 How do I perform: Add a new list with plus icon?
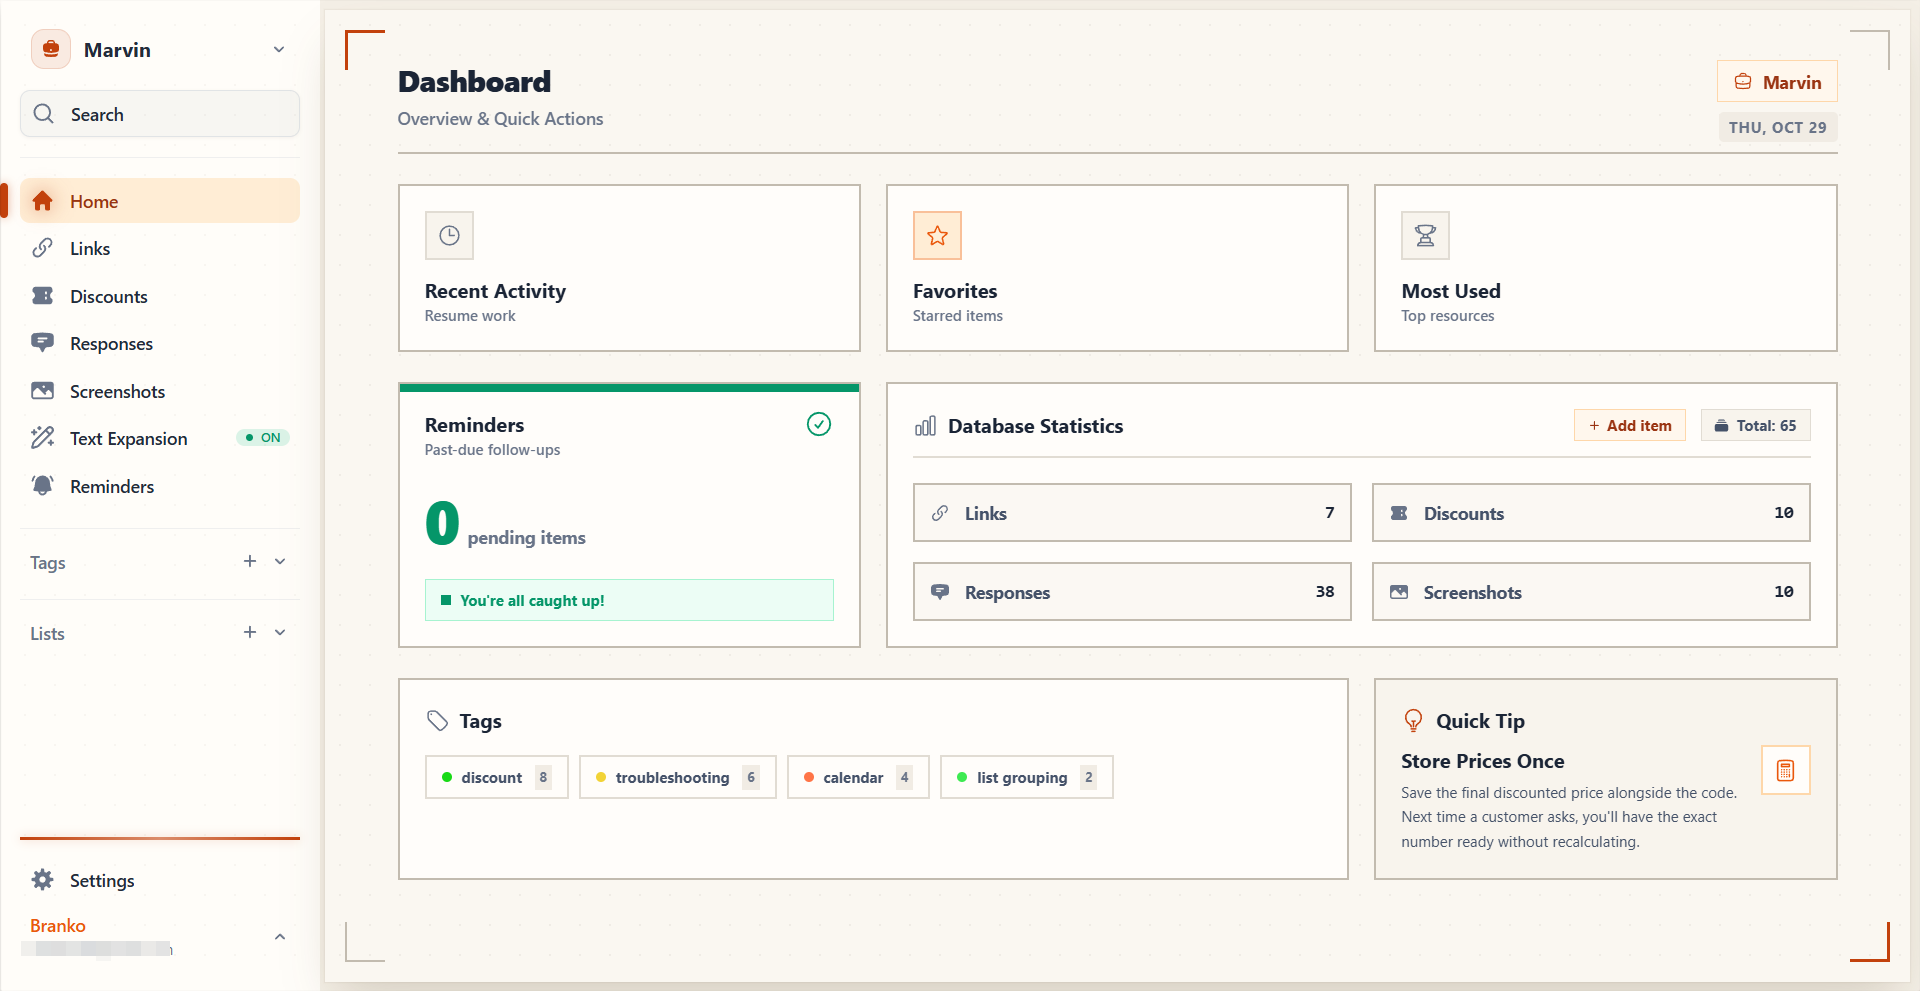(250, 633)
